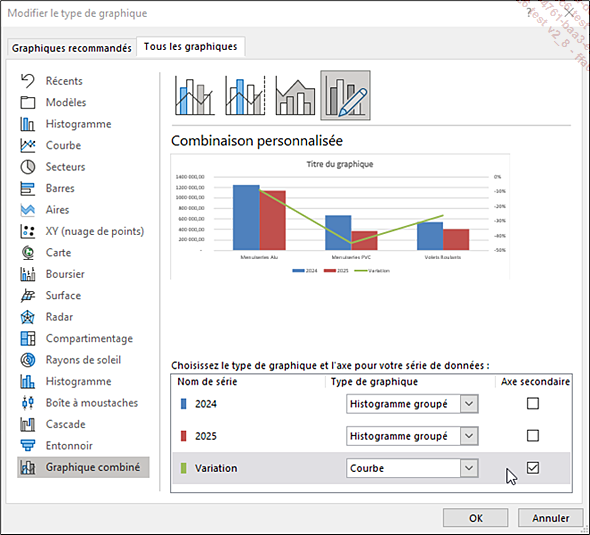Uncheck secondary axis for Variation series
This screenshot has height=535, width=590.
tap(533, 468)
